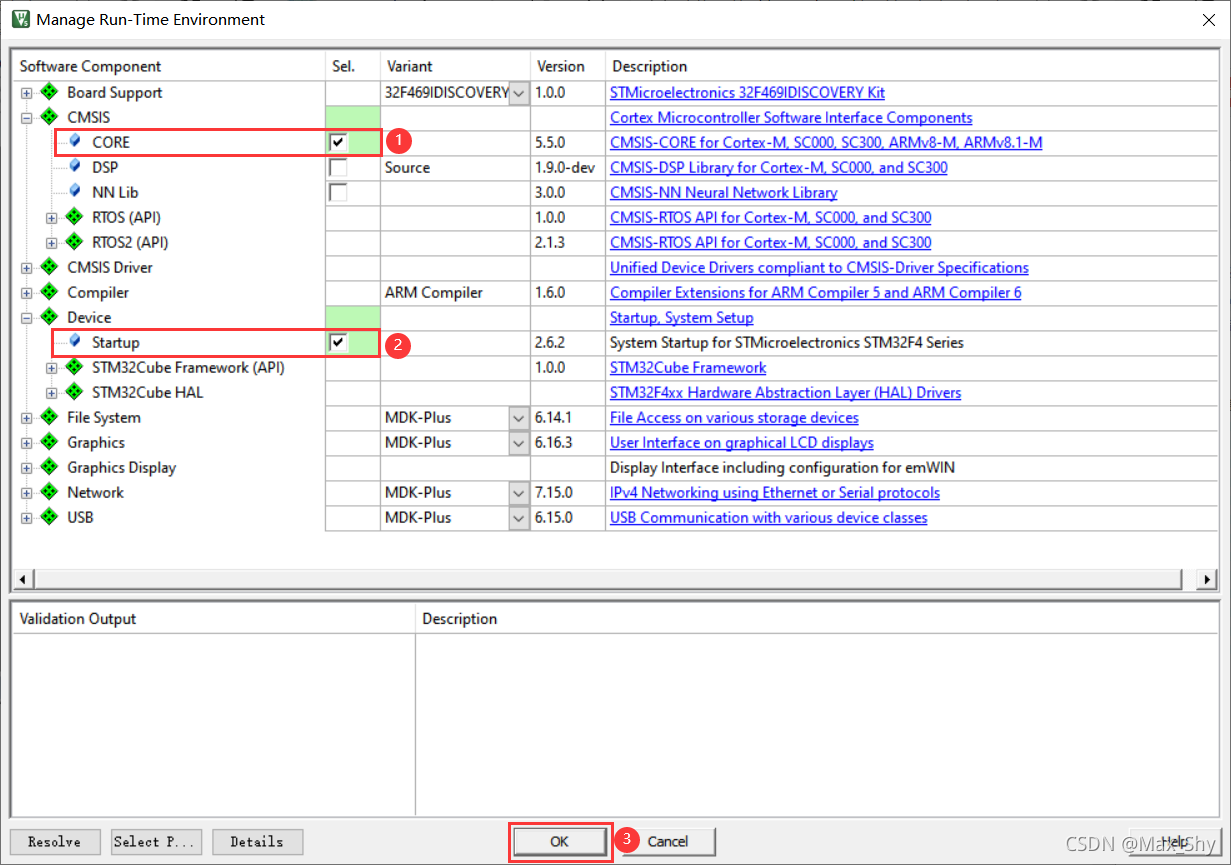Uncheck the CMSIS CORE checkbox

tap(339, 142)
